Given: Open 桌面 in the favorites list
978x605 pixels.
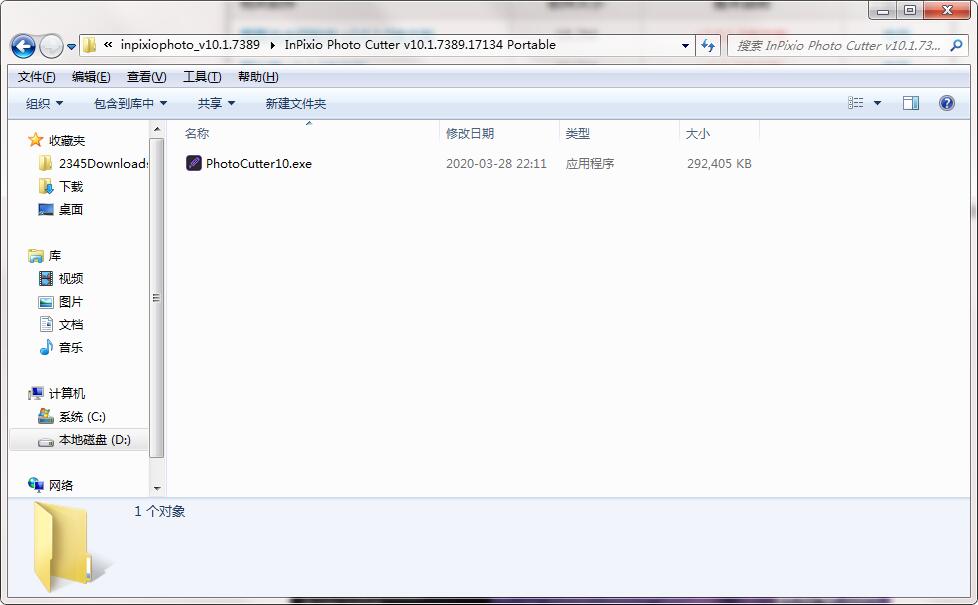Looking at the screenshot, I should click(71, 210).
